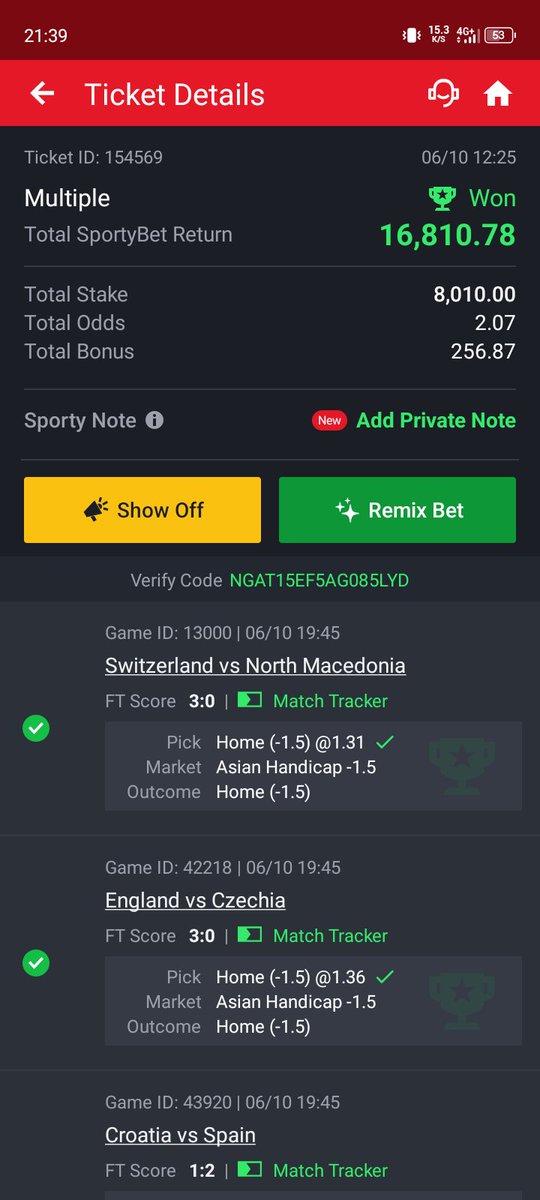Screen dimensions: 540x1200
Task: Tap green check beside Switzerland vs North Macedonia
Action: [36, 728]
